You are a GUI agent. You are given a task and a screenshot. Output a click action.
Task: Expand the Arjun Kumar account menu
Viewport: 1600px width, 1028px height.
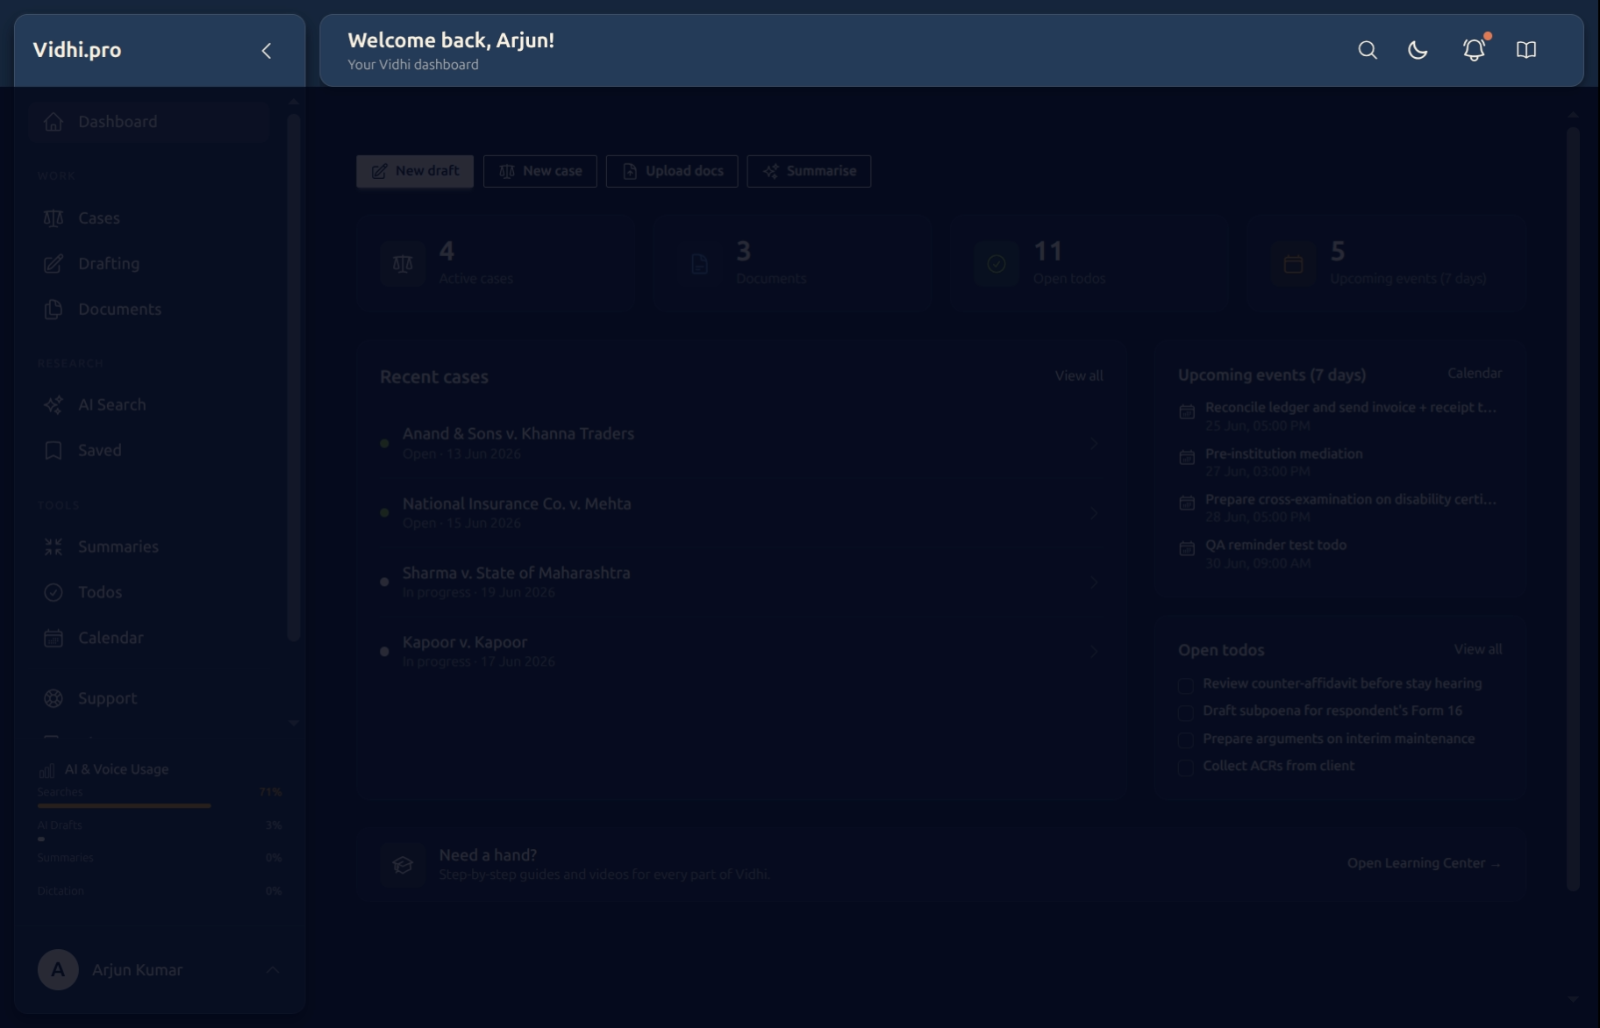tap(272, 970)
